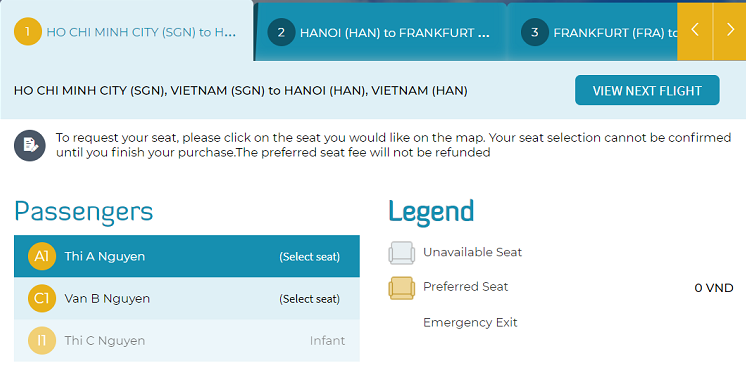Click the step 2 number circle
This screenshot has width=746, height=373.
281,32
